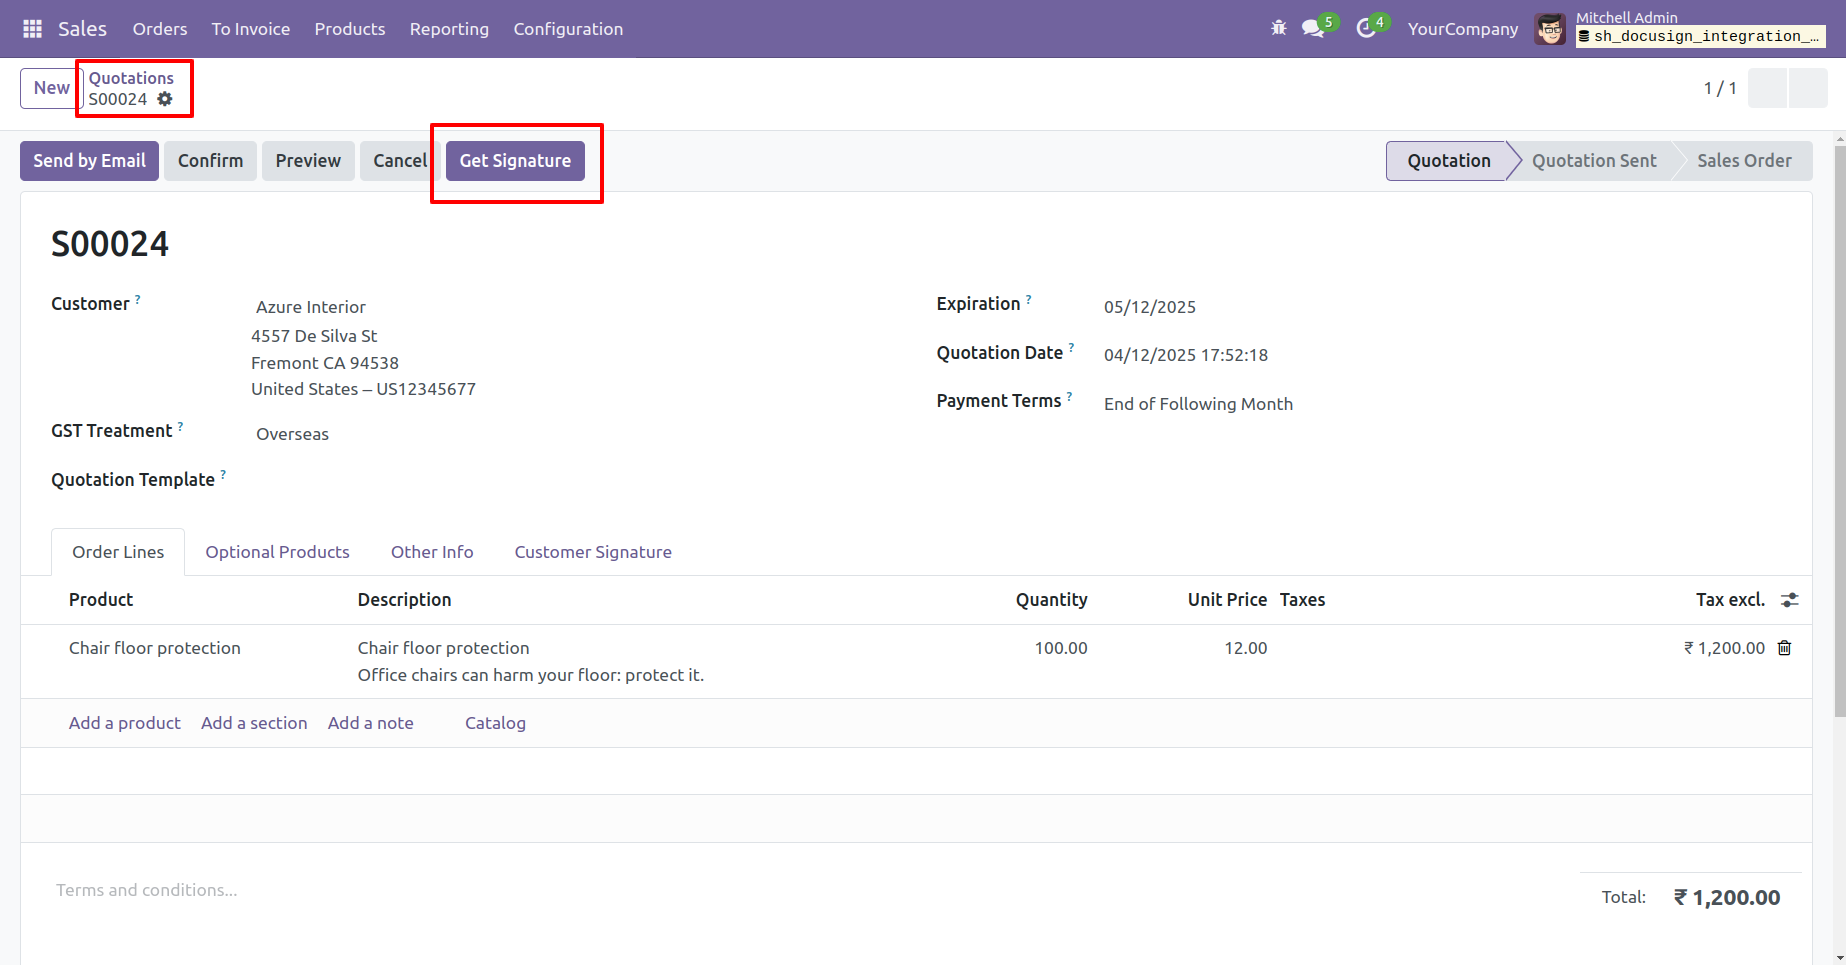This screenshot has width=1846, height=965.
Task: Open the column settings adjust icon
Action: point(1789,600)
